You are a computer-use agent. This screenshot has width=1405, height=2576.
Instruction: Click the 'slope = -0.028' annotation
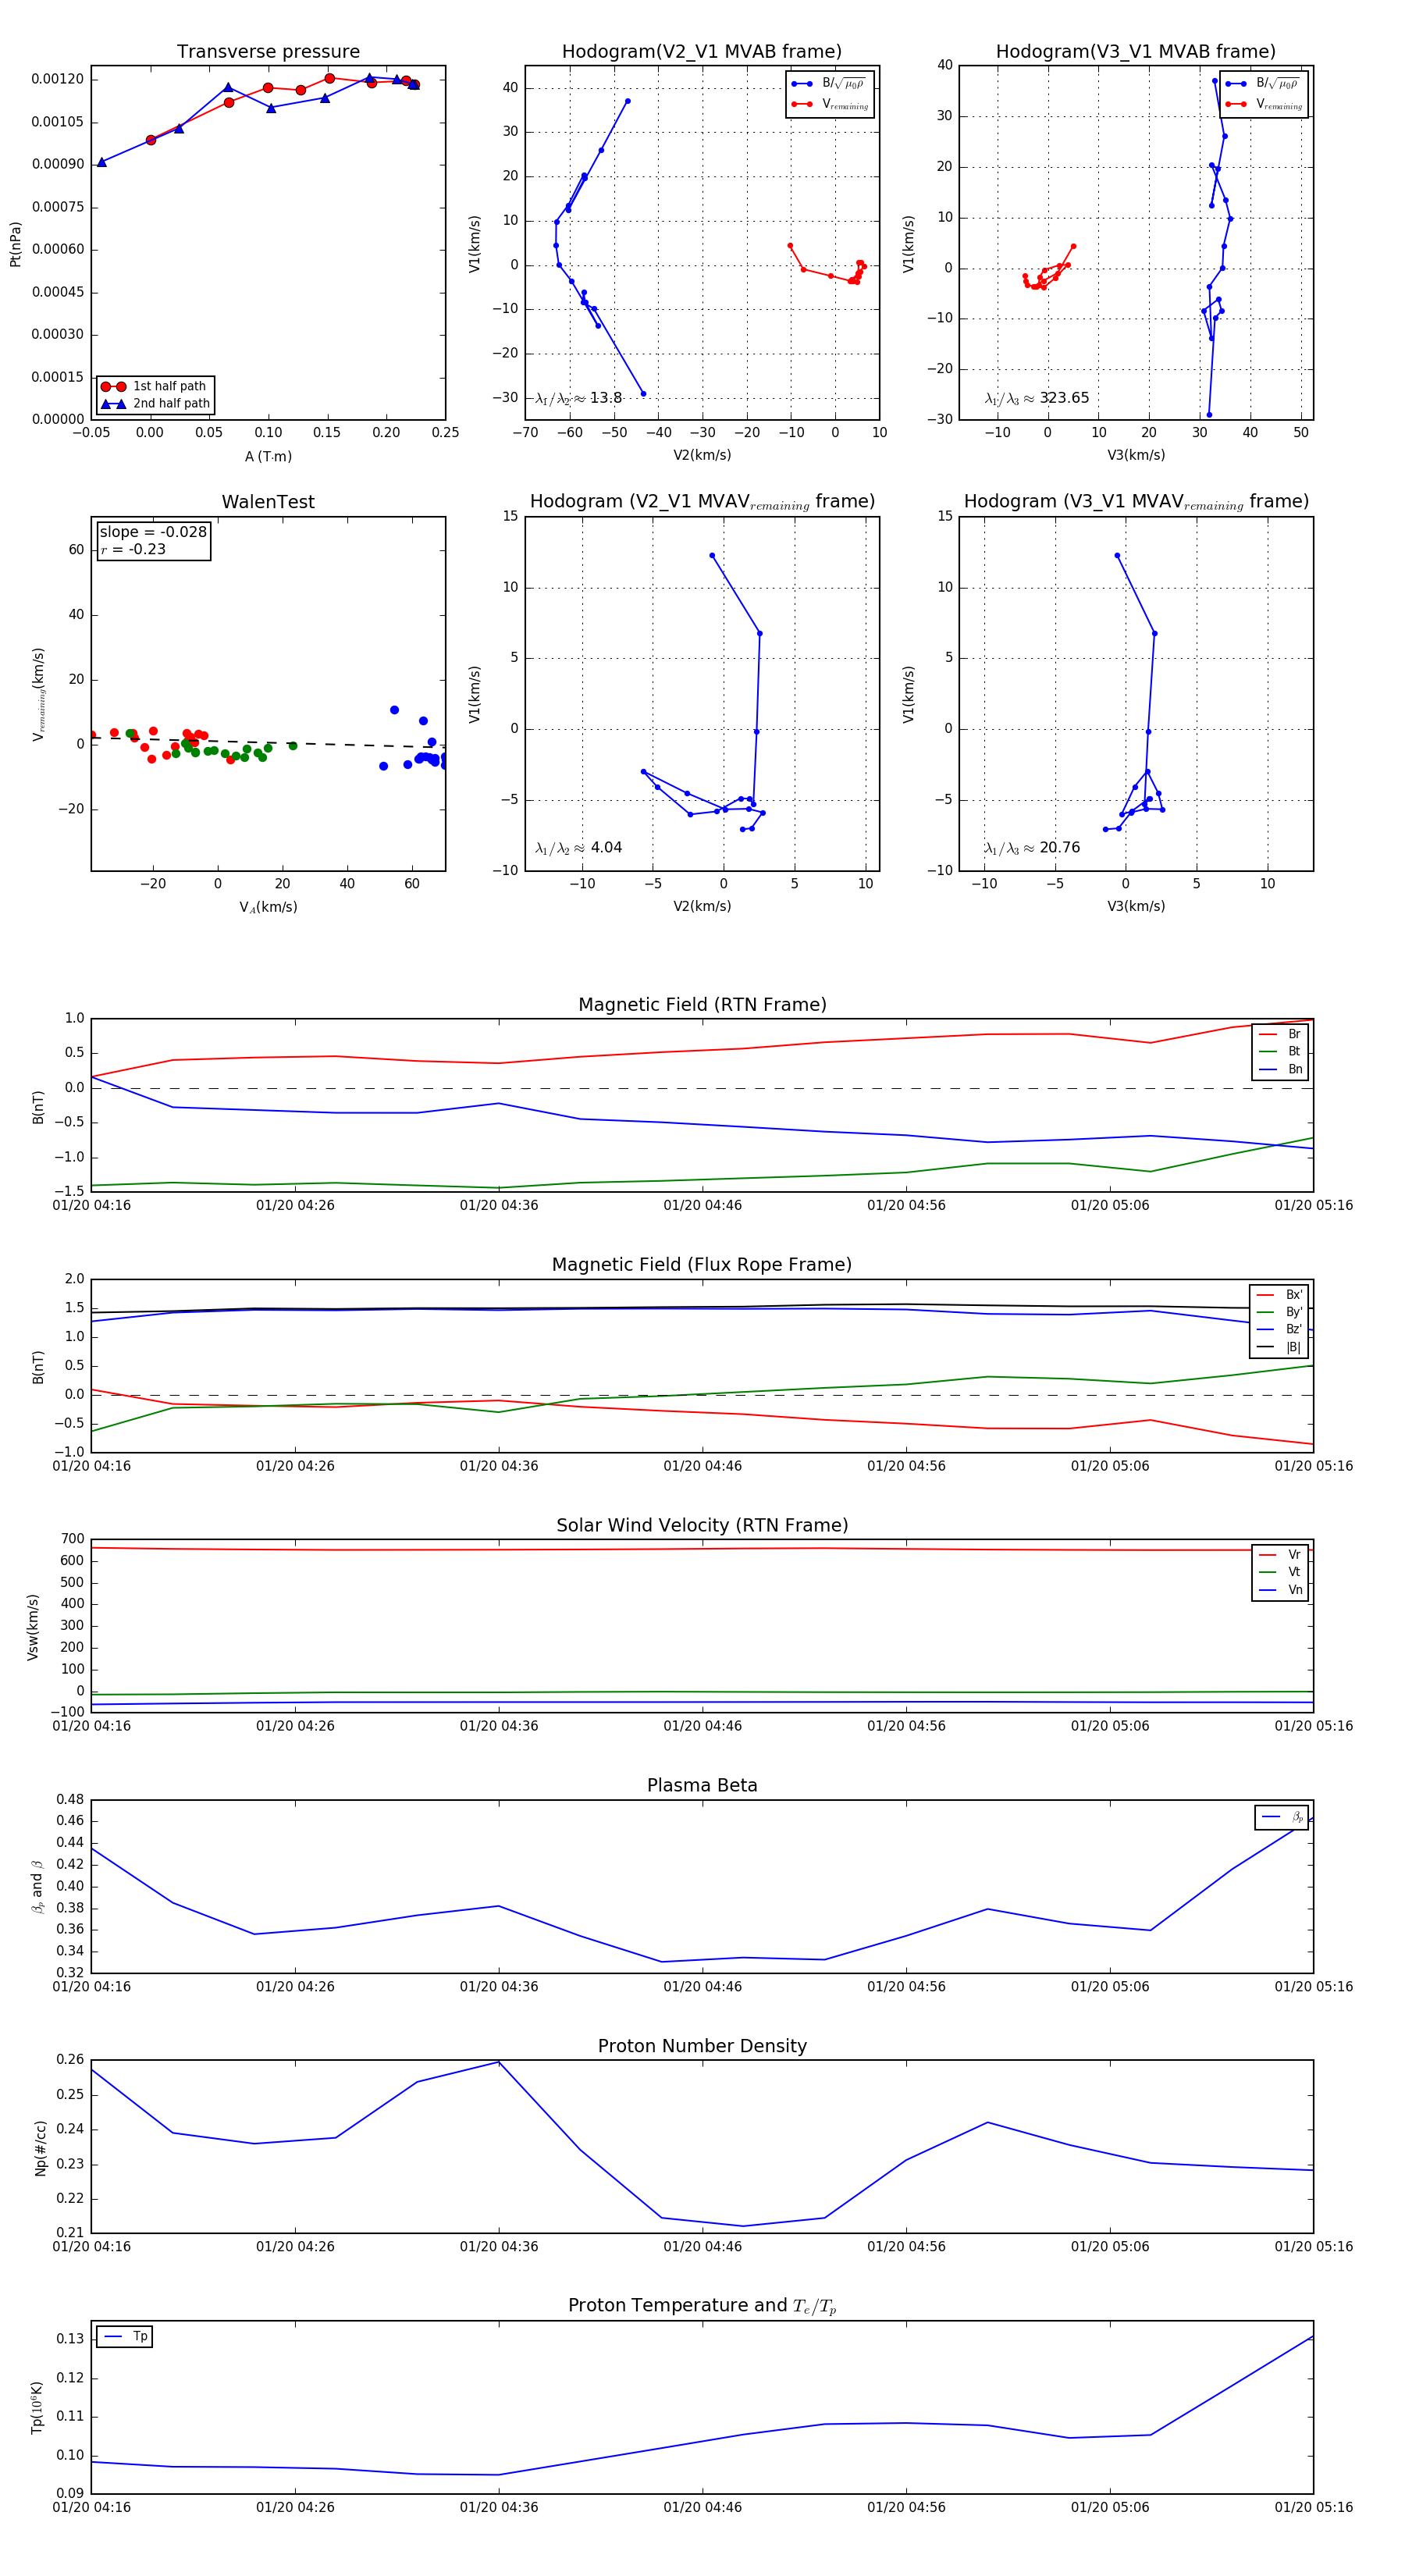click(x=153, y=532)
